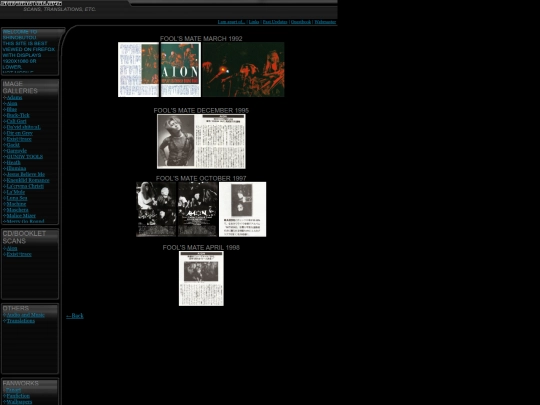Open Aion under CD/Booklet Scans
540x405 pixels.
click(12, 248)
